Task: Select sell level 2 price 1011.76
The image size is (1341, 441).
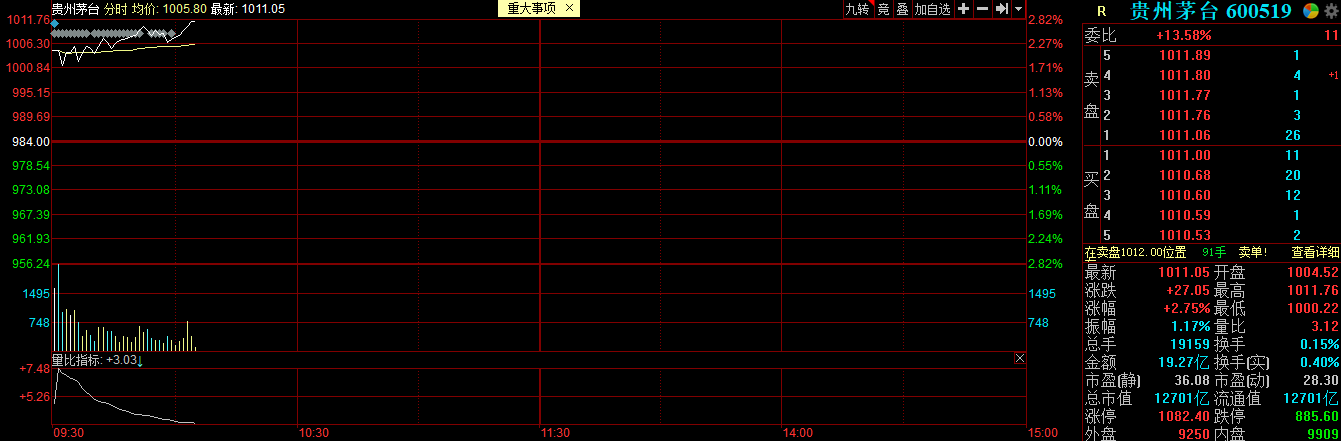Action: [x=1185, y=115]
